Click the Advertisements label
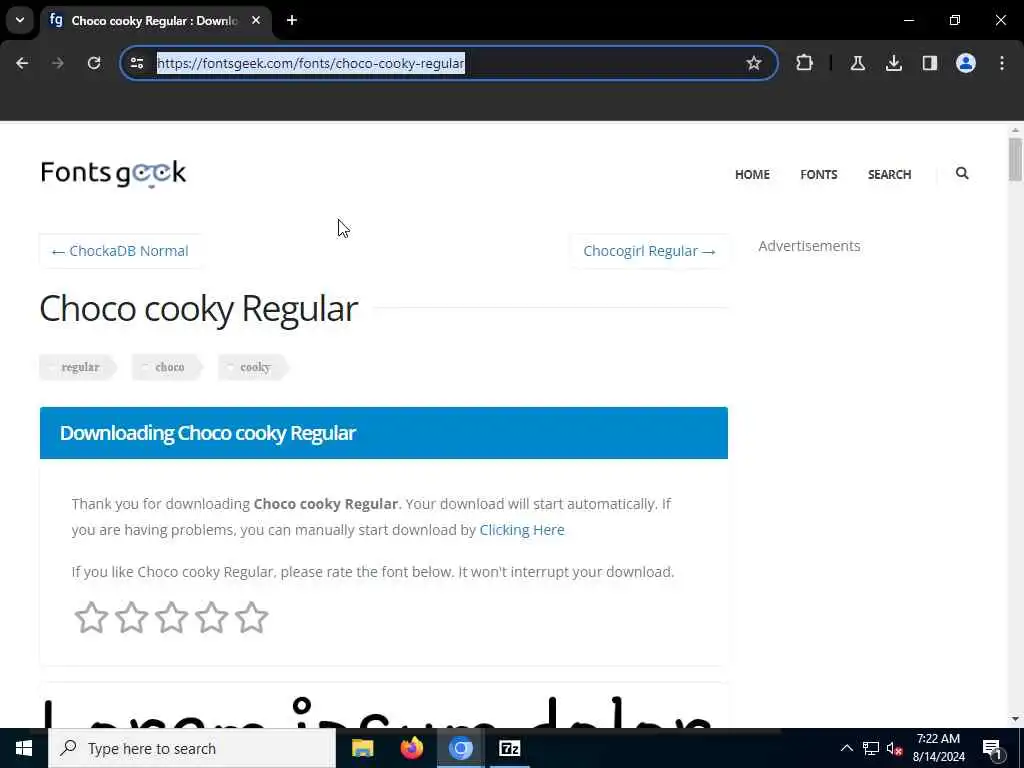The width and height of the screenshot is (1024, 768). point(809,246)
